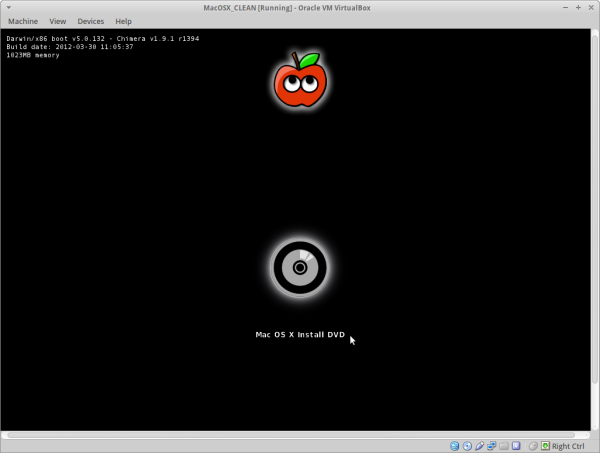Minimize the VirtualBox window
The image size is (600, 453).
pyautogui.click(x=565, y=8)
